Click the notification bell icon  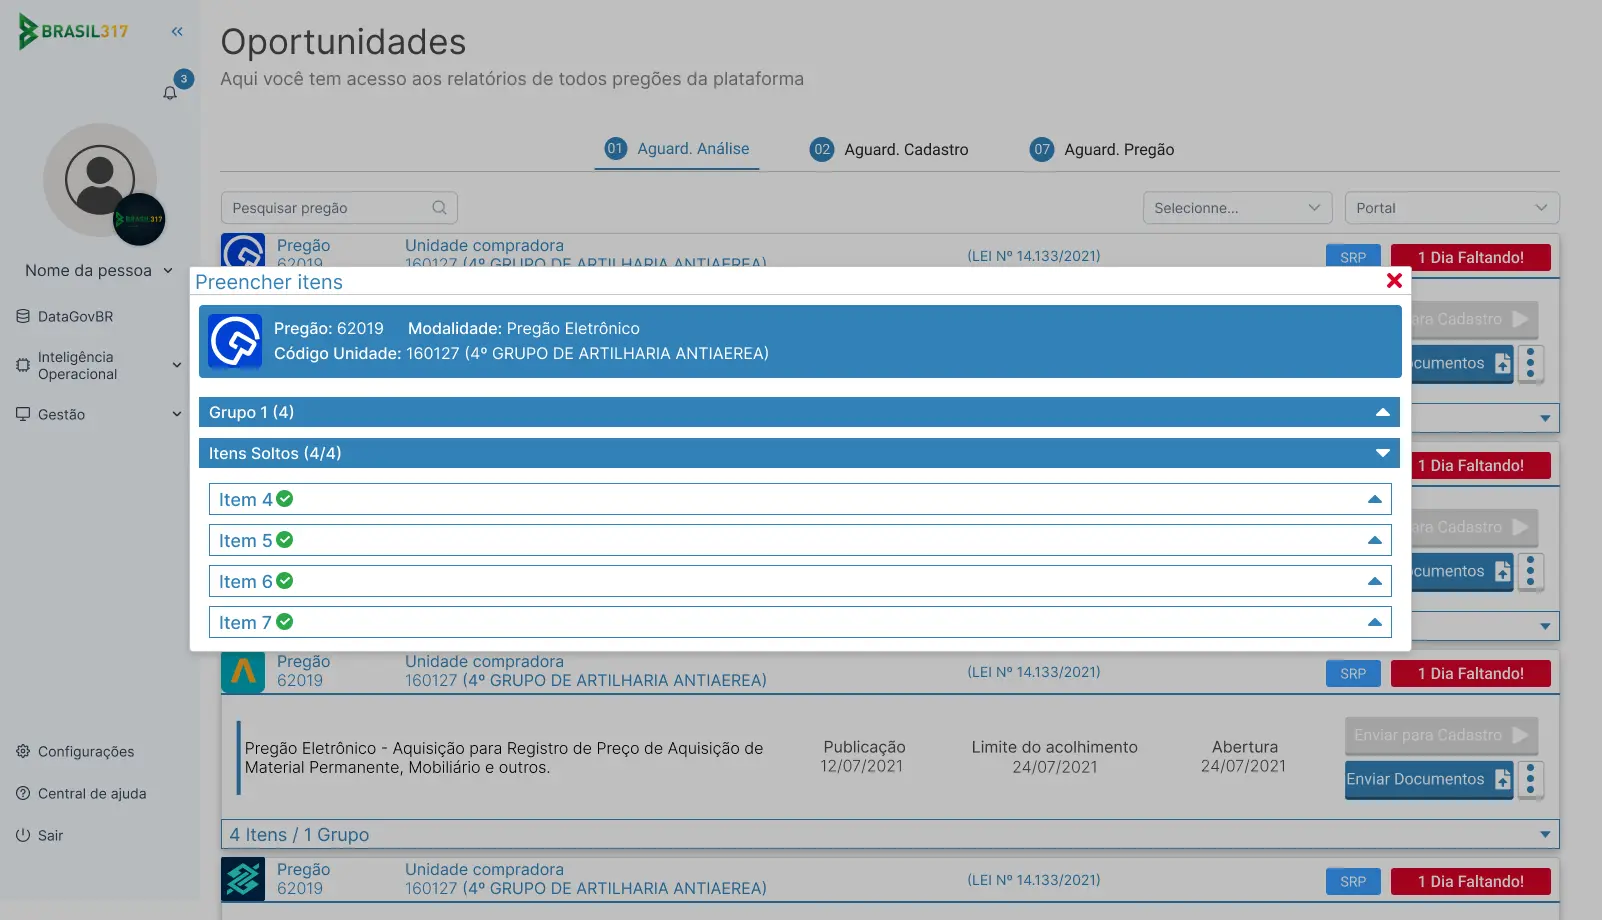tap(170, 93)
